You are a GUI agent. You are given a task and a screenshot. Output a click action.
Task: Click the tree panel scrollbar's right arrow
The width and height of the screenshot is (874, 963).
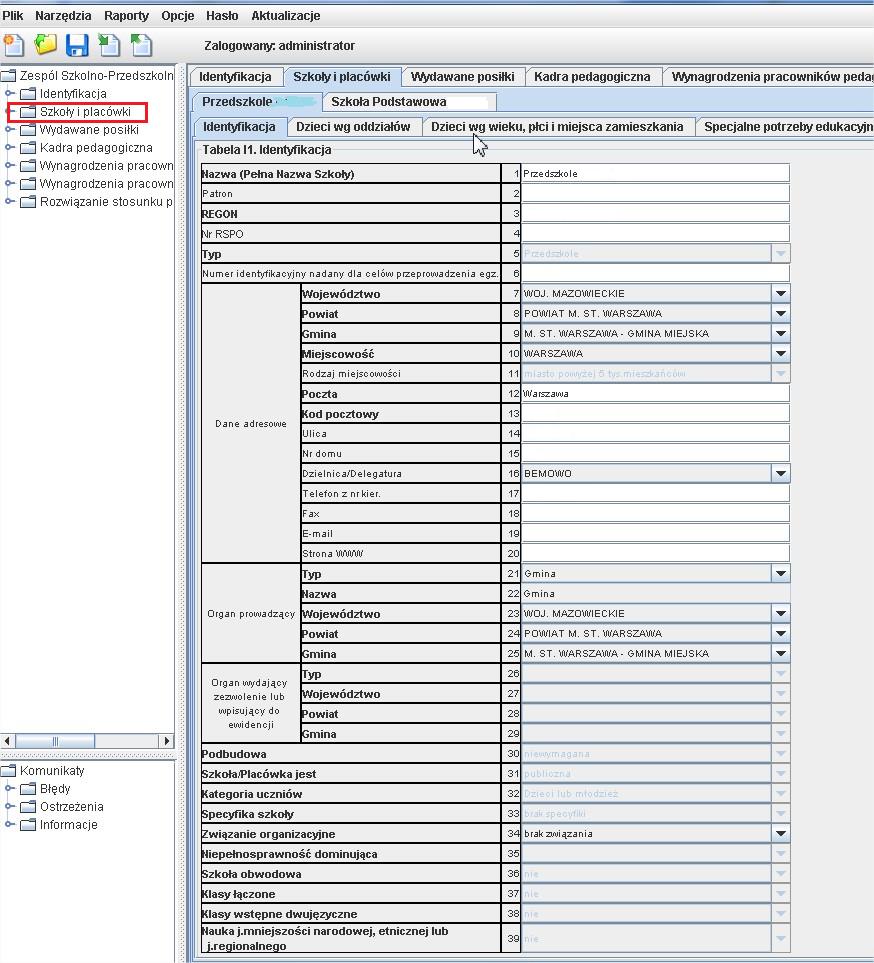pos(166,741)
